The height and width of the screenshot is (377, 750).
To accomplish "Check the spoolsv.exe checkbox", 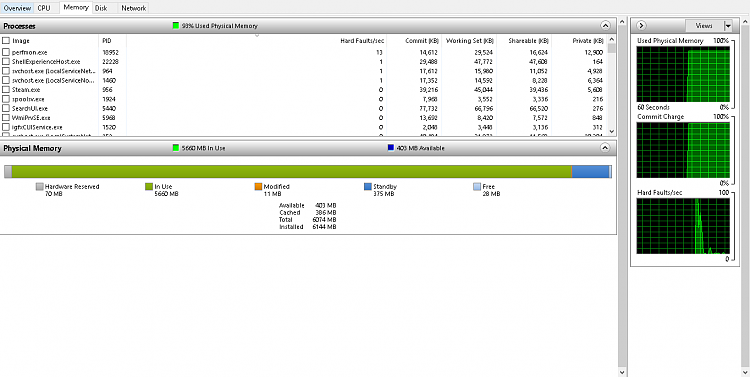I will [x=6, y=99].
